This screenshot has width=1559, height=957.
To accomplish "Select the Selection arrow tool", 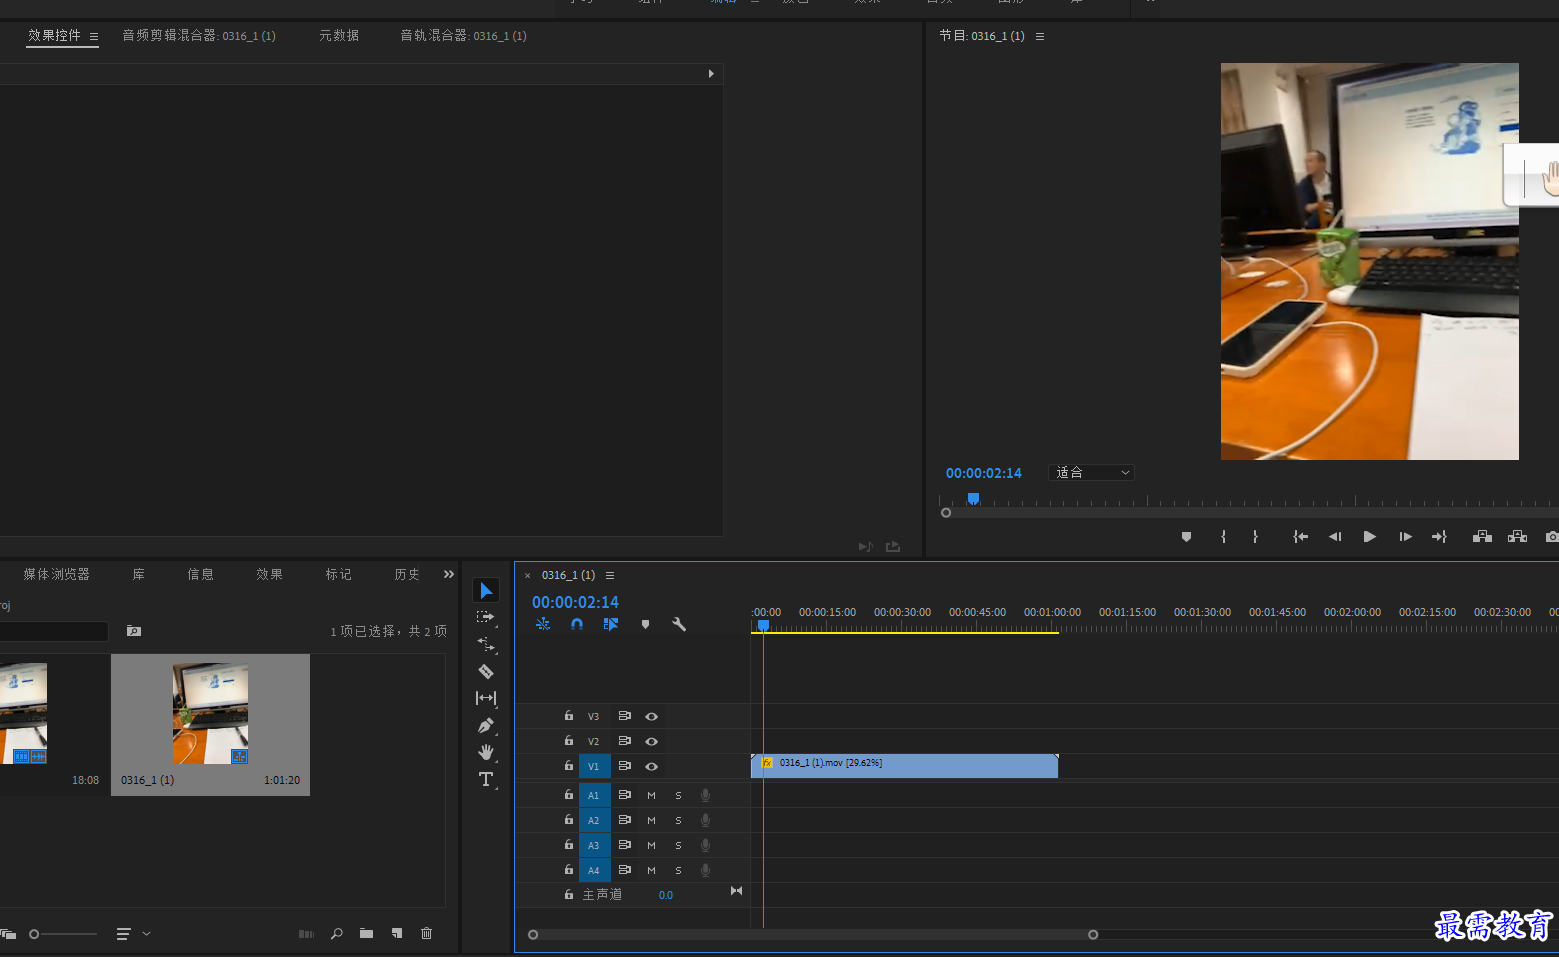I will pyautogui.click(x=486, y=591).
